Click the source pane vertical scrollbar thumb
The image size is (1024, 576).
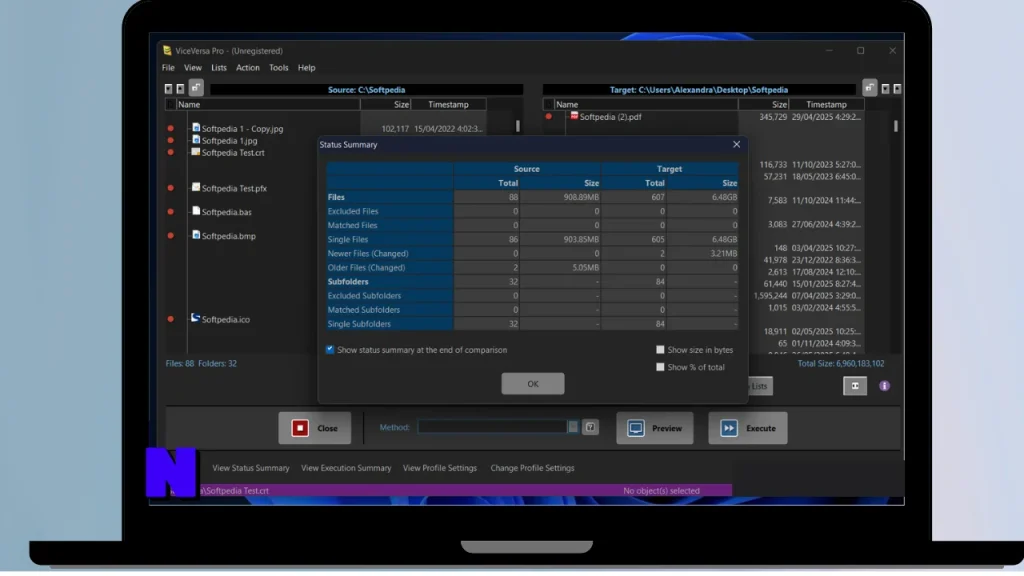[x=518, y=125]
